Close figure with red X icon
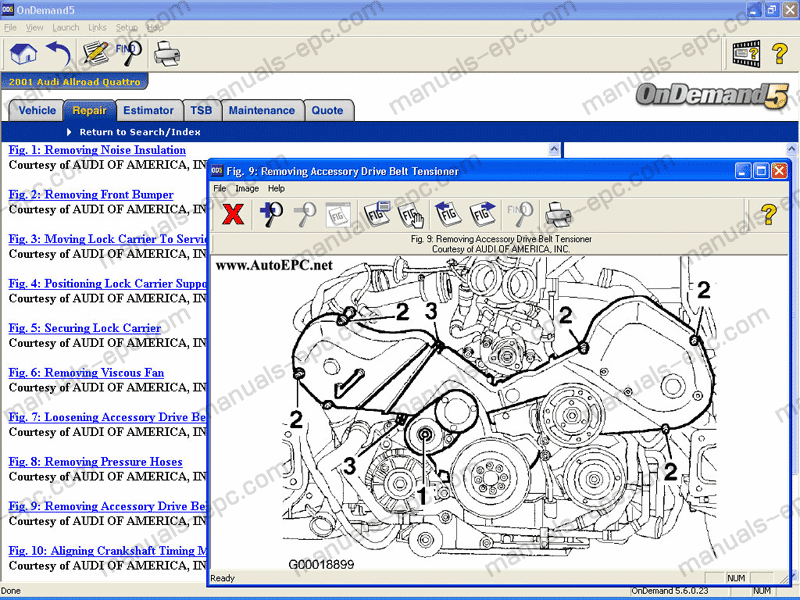Screen dimensions: 800x600 [233, 214]
